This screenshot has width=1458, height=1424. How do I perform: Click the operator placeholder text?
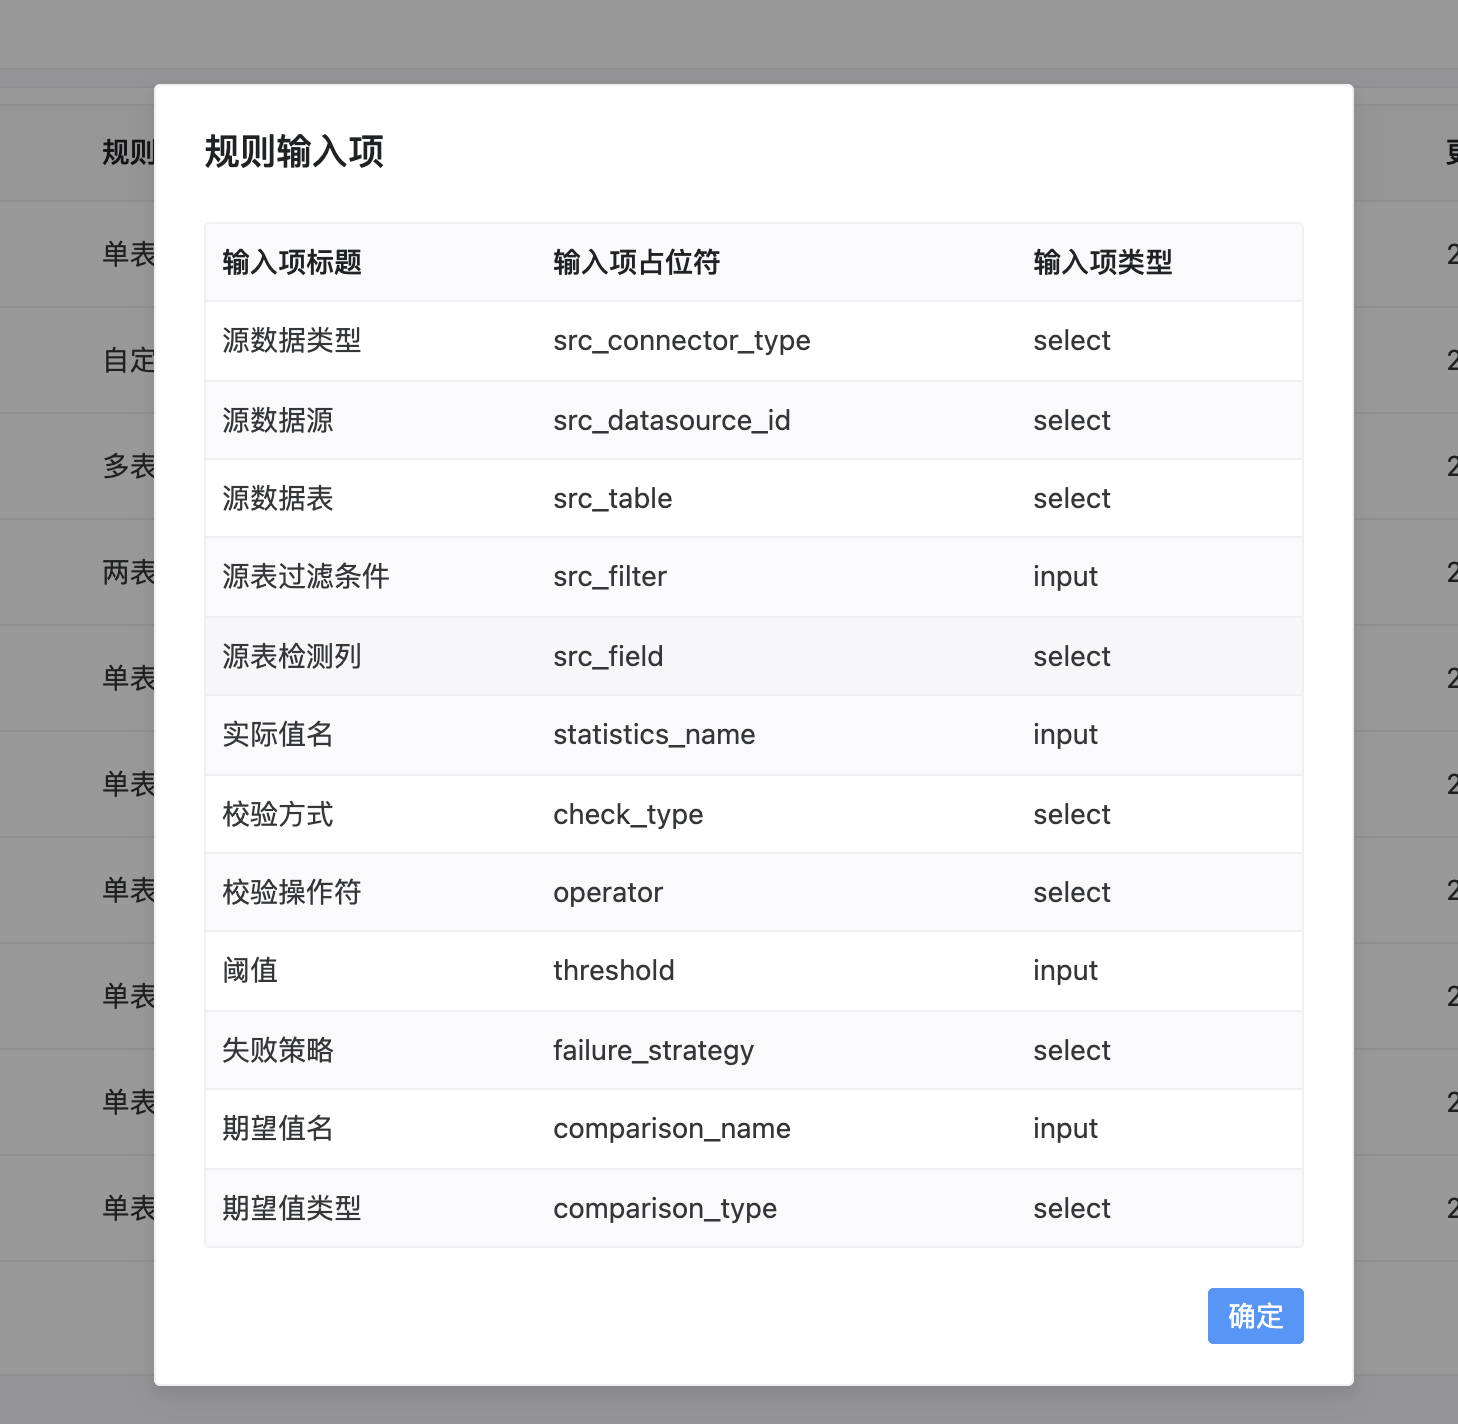[608, 892]
